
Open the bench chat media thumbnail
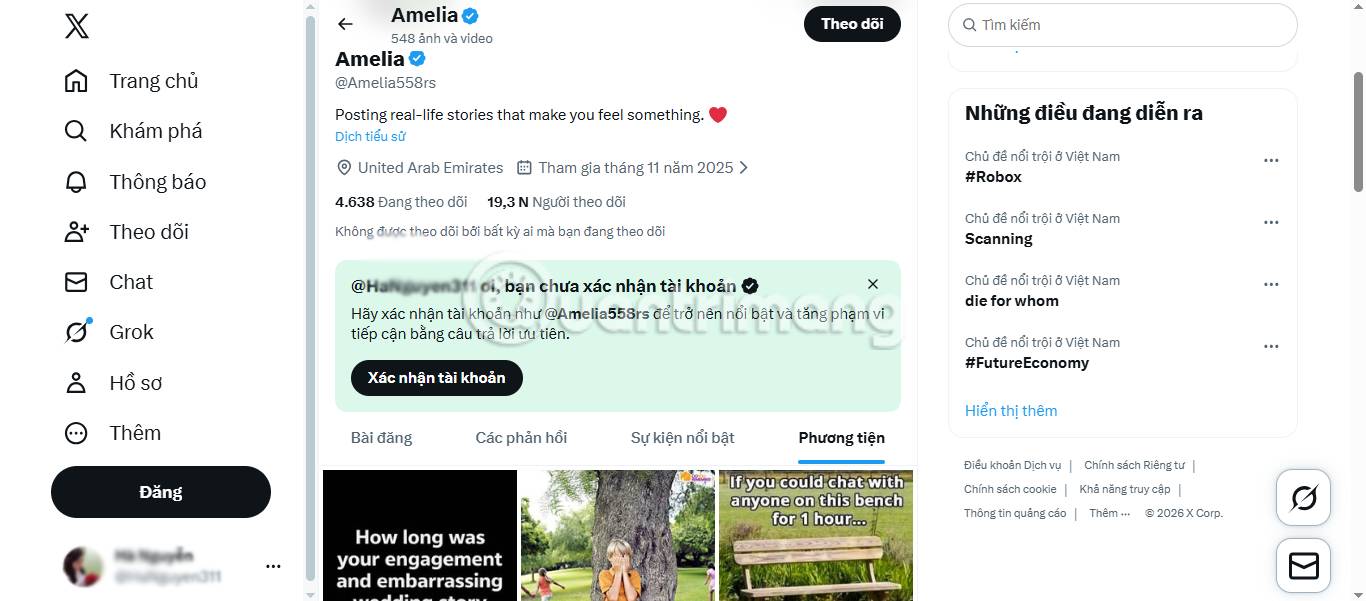click(x=816, y=535)
